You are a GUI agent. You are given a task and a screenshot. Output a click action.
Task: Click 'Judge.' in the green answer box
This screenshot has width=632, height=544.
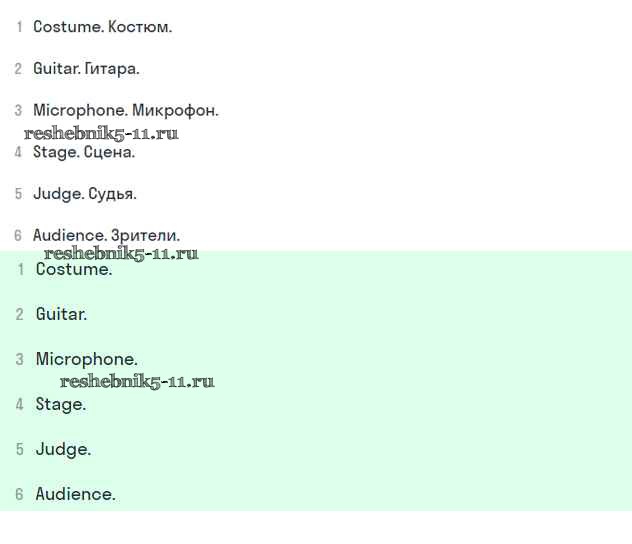click(x=63, y=449)
